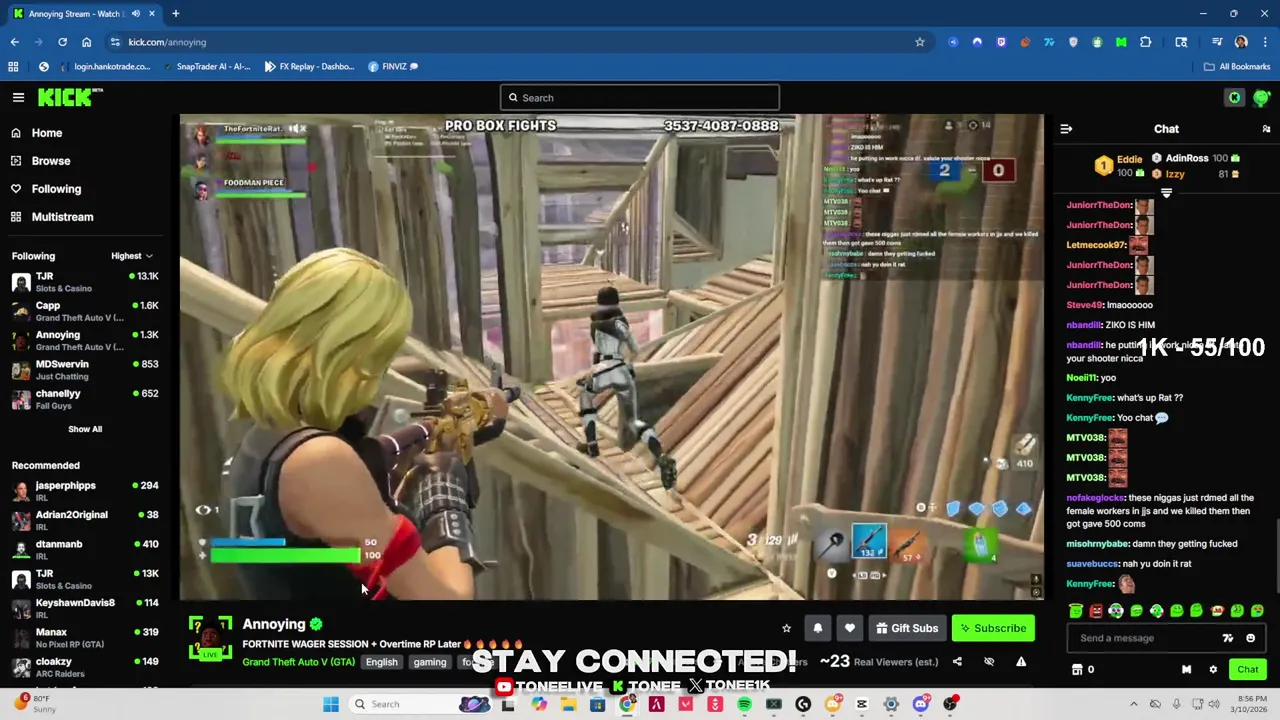
Task: Open chat settings gear icon
Action: pyautogui.click(x=1213, y=669)
